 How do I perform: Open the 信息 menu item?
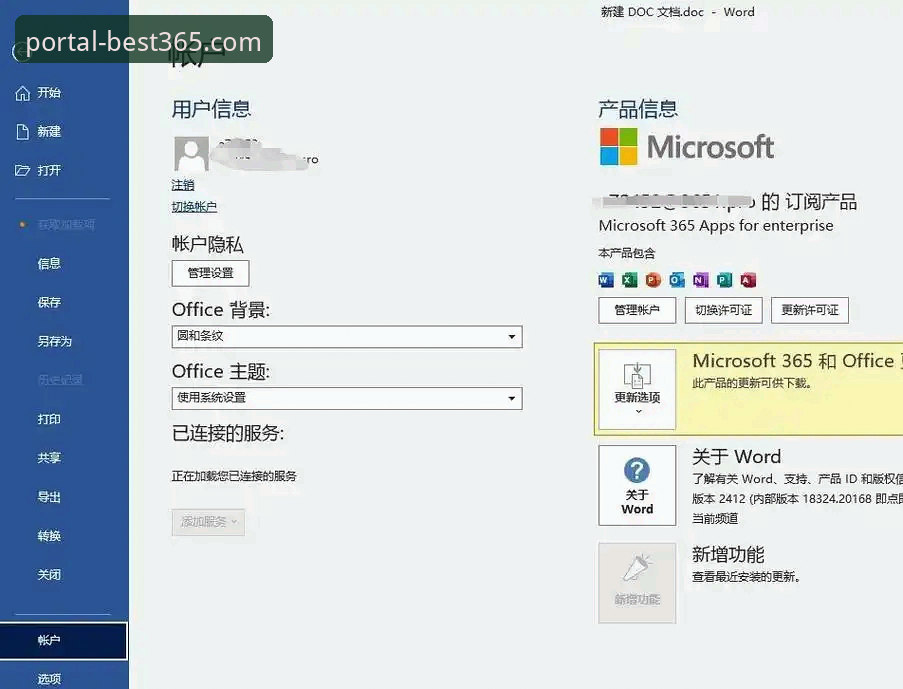point(49,264)
